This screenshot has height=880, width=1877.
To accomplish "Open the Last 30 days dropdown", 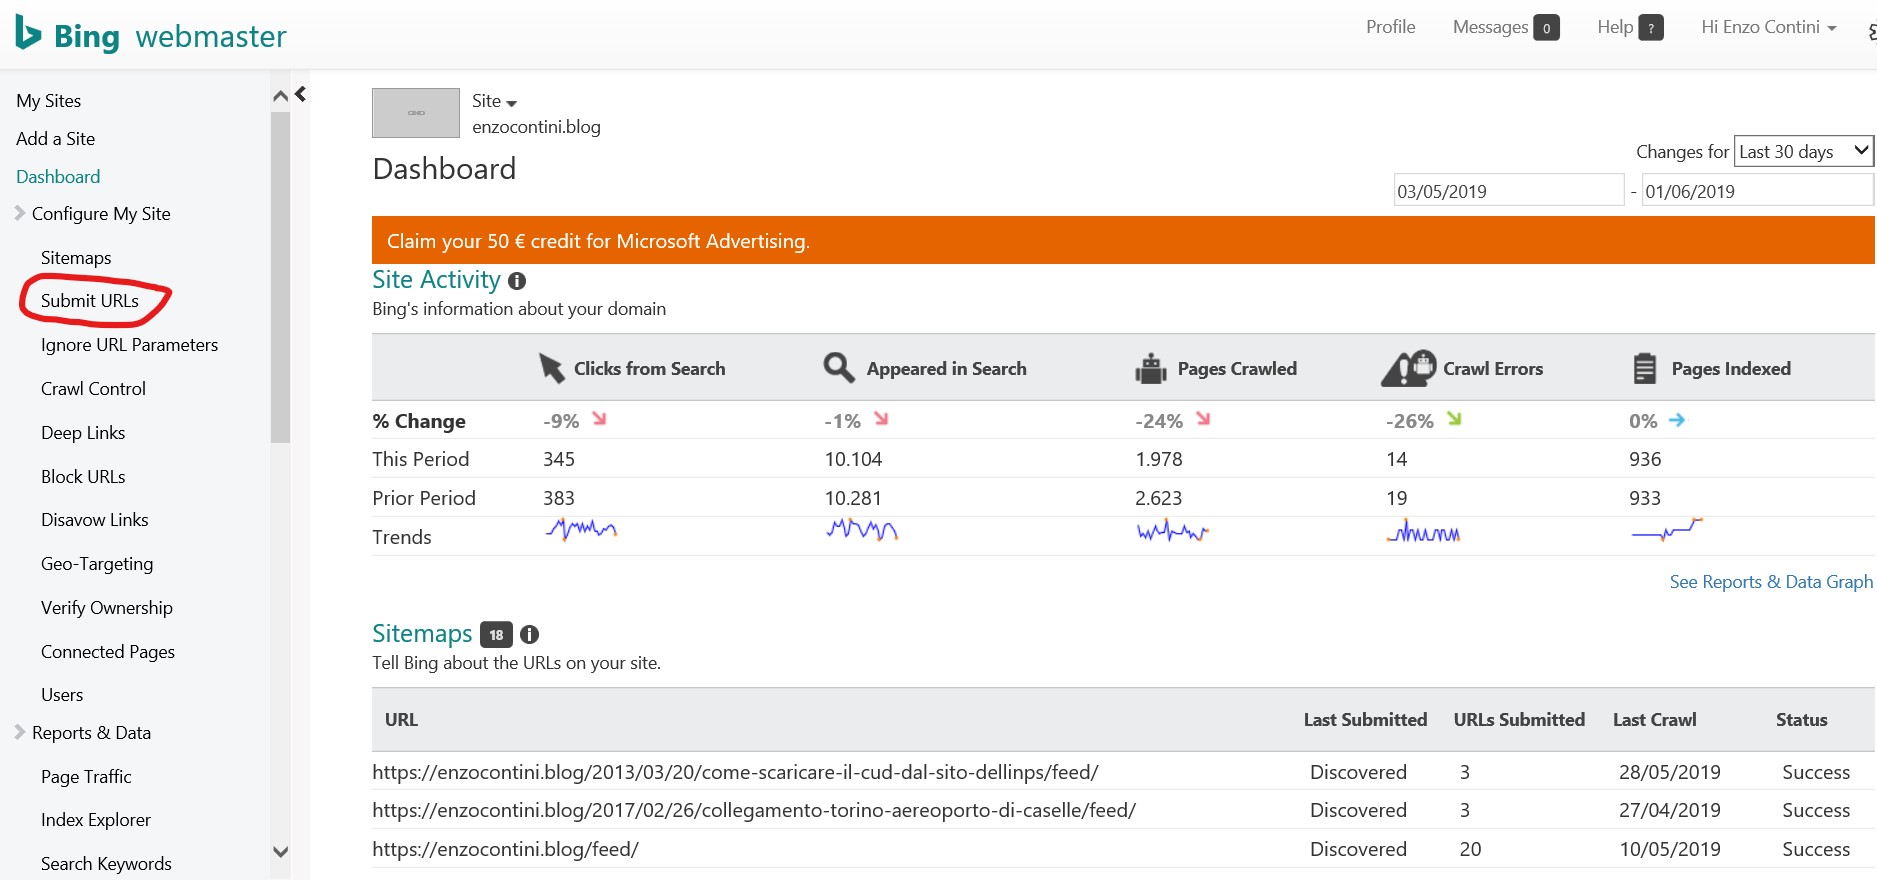I will (x=1802, y=151).
